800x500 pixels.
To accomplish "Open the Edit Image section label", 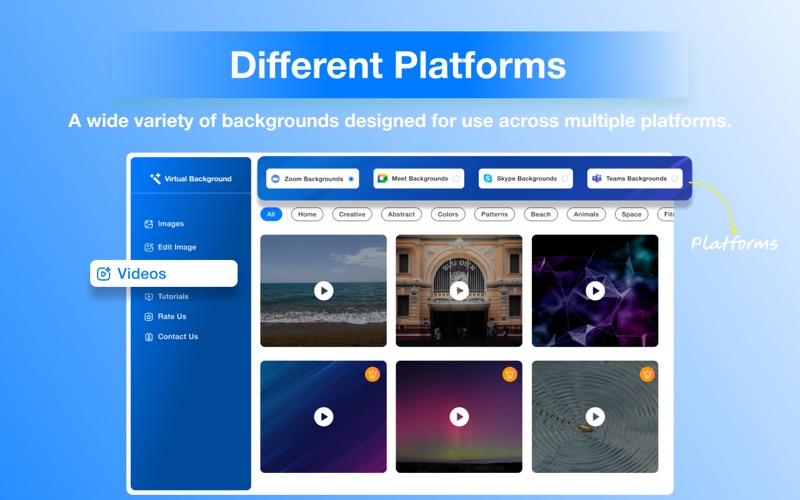I will click(177, 247).
